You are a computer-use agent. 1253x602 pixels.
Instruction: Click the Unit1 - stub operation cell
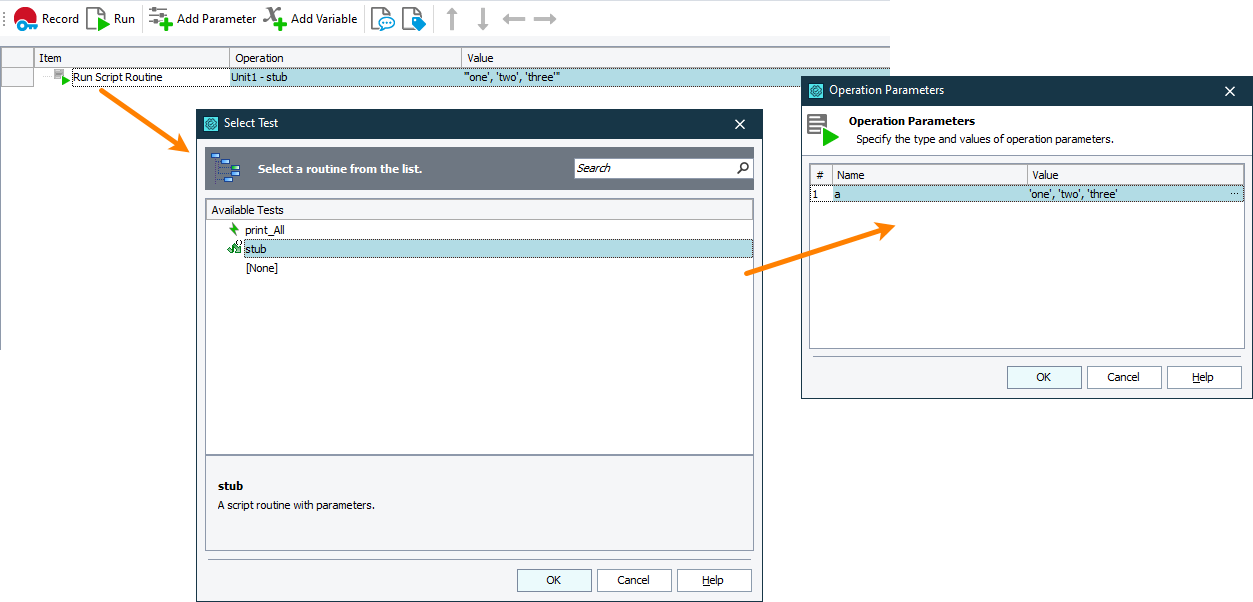346,77
